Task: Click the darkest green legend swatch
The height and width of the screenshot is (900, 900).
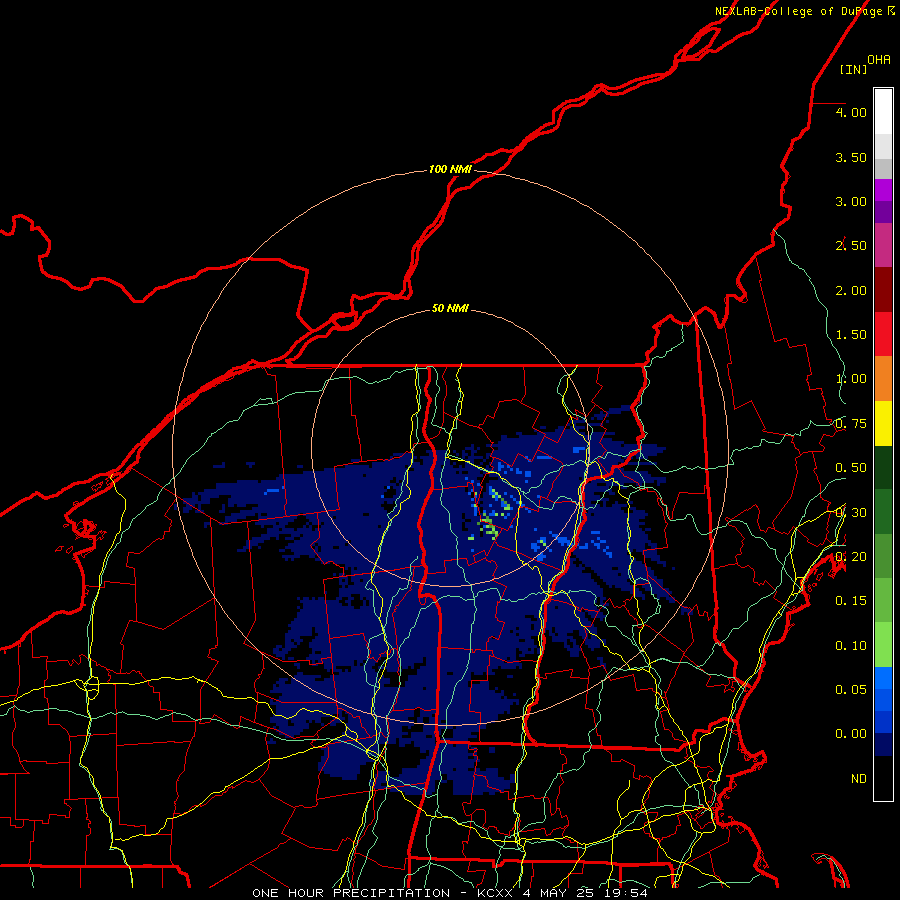Action: coord(883,467)
